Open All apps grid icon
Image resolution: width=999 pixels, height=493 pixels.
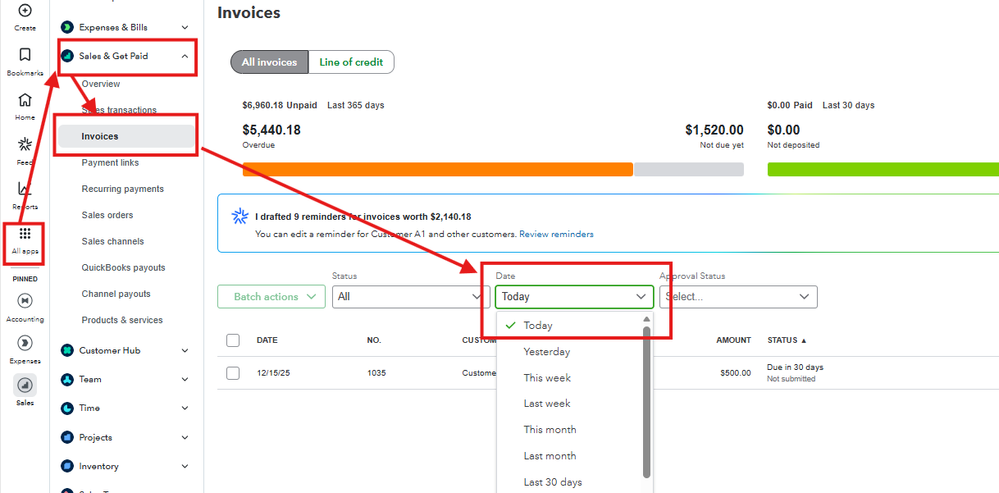coord(25,234)
